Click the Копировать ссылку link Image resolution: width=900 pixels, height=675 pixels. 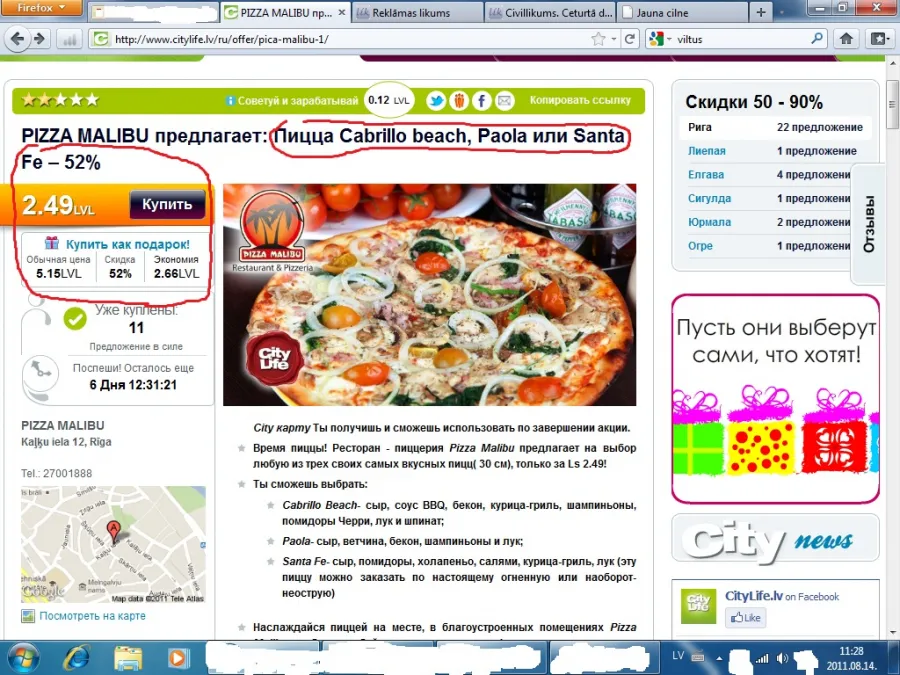[580, 100]
